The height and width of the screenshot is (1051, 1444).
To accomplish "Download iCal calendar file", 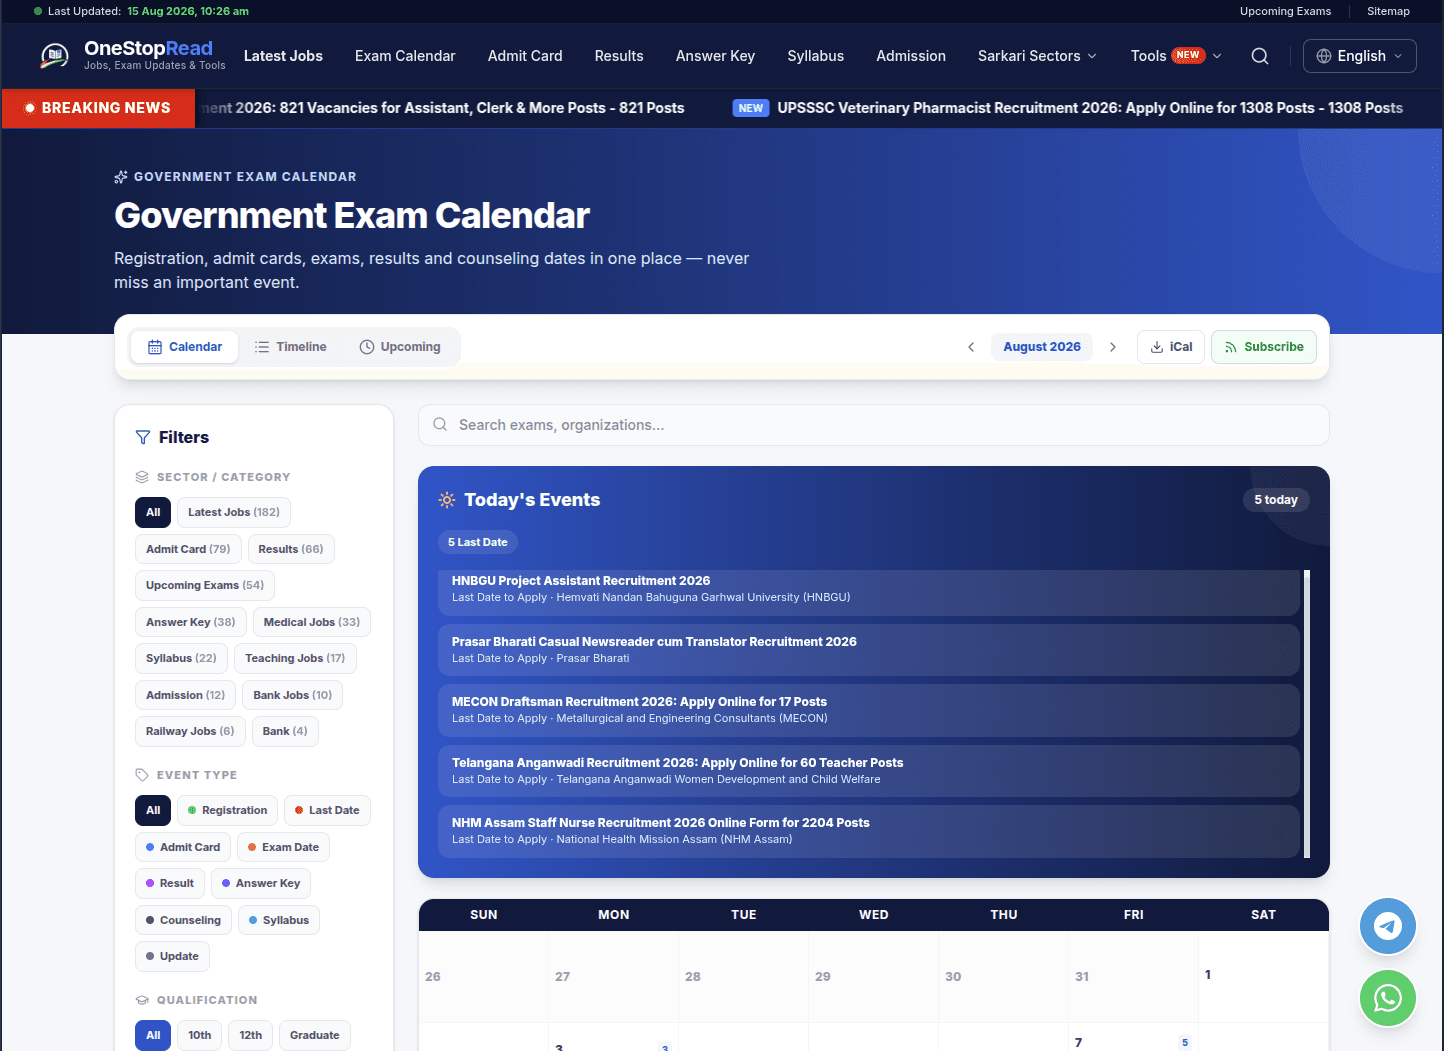I will [x=1171, y=347].
